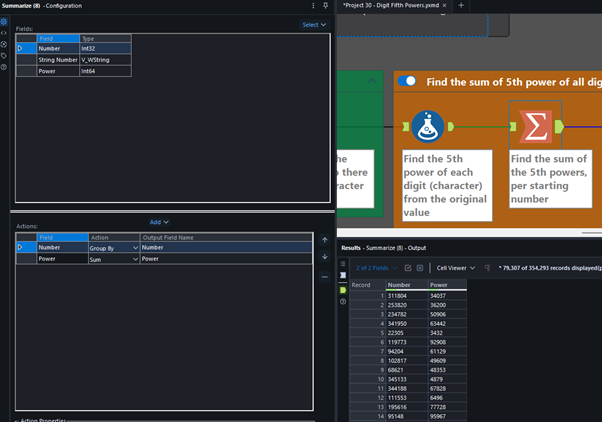This screenshot has width=602, height=422.
Task: Open a new workflow tab with plus
Action: 461,6
